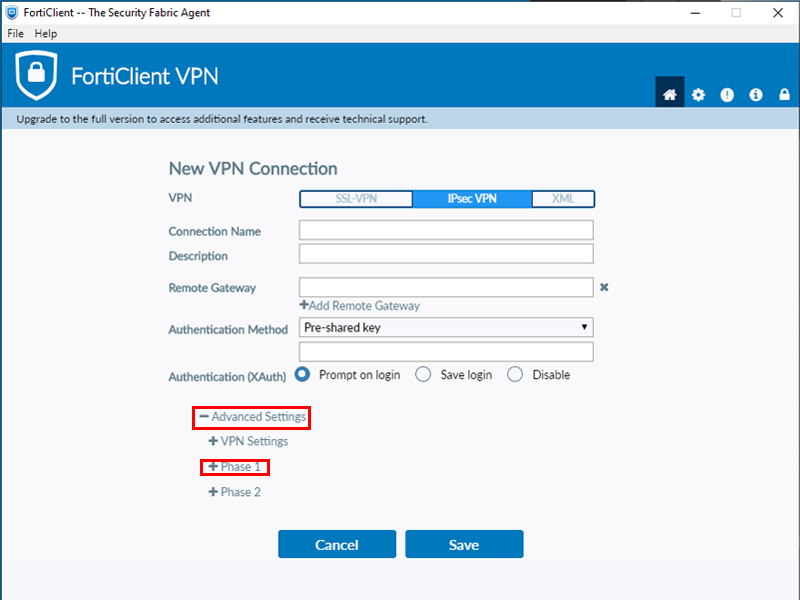Expand VPN Settings section
Image resolution: width=800 pixels, height=600 pixels.
pyautogui.click(x=248, y=441)
